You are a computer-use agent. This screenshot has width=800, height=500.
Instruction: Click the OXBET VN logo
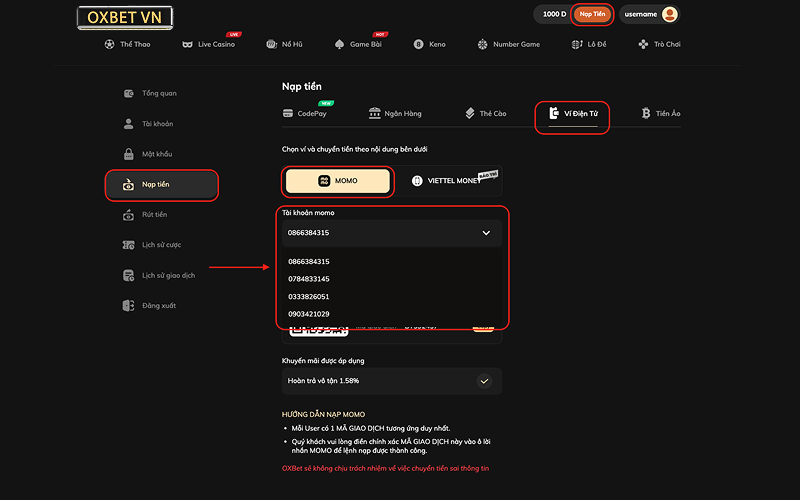(125, 17)
